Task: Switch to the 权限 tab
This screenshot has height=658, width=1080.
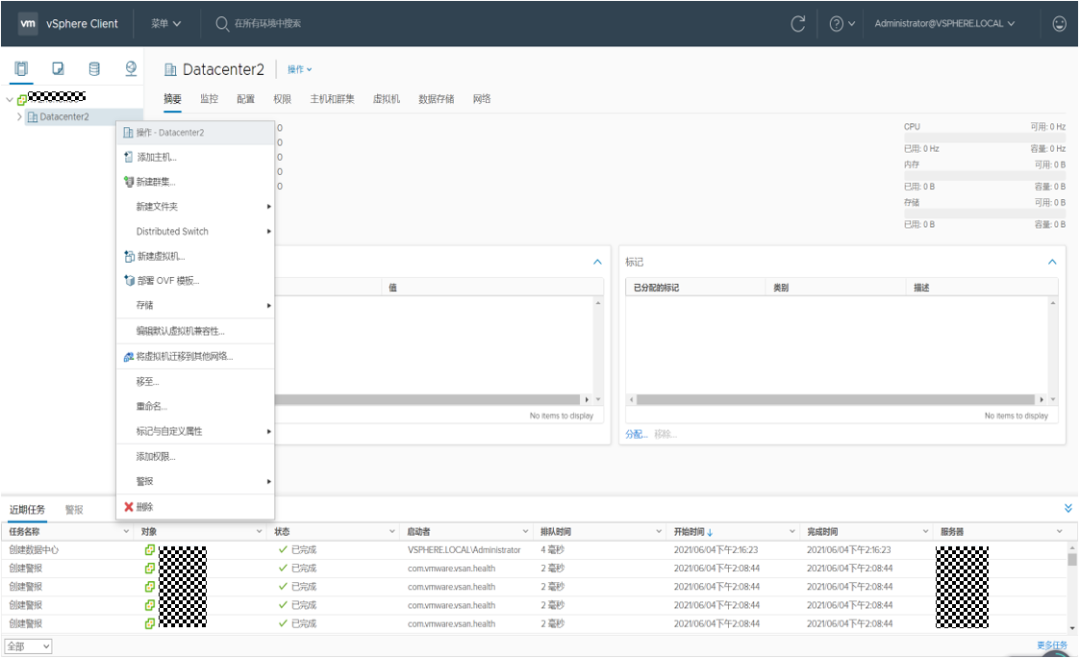Action: tap(282, 99)
